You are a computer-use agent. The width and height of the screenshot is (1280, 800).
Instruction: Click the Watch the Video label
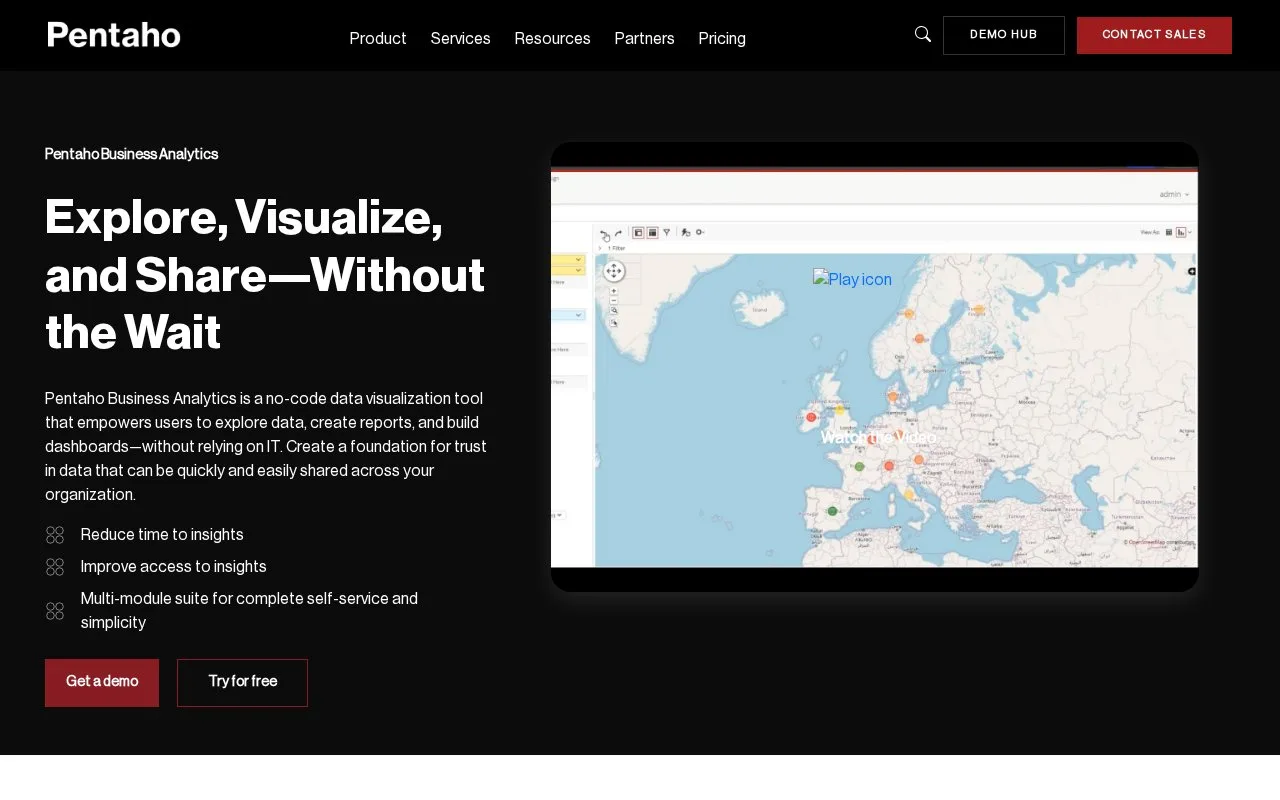[x=878, y=437]
